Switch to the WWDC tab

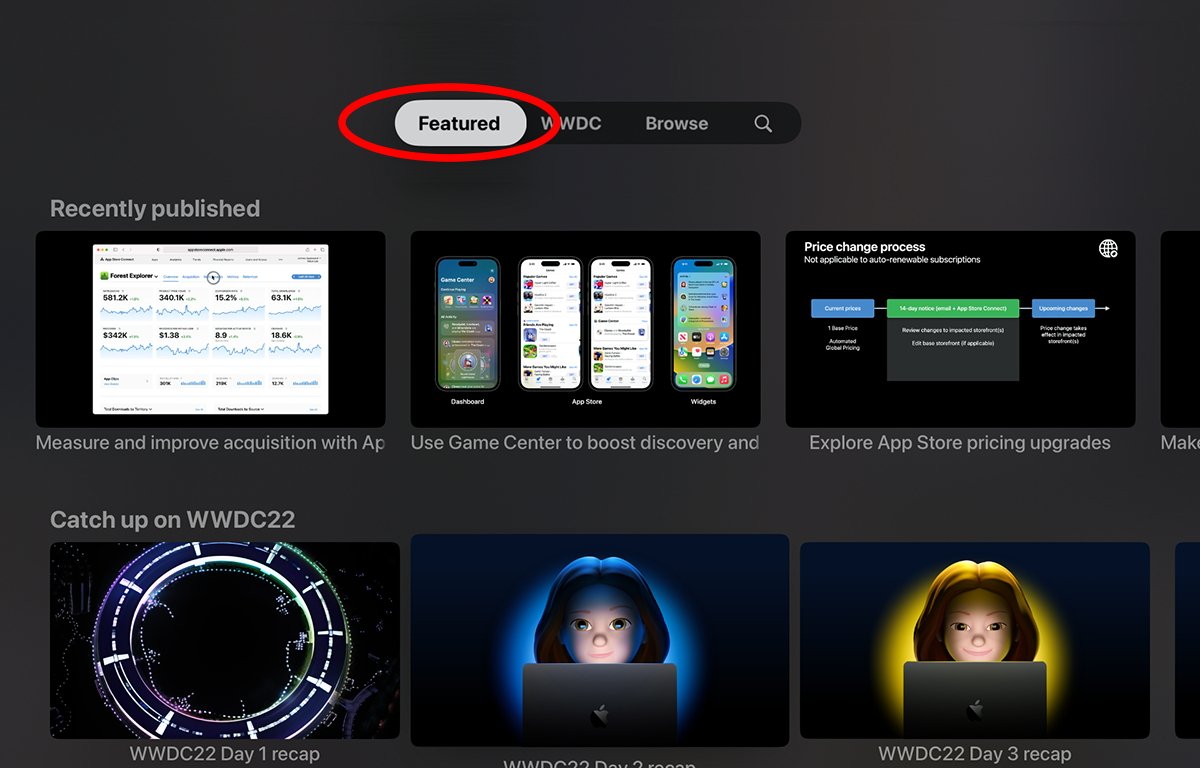pyautogui.click(x=572, y=124)
